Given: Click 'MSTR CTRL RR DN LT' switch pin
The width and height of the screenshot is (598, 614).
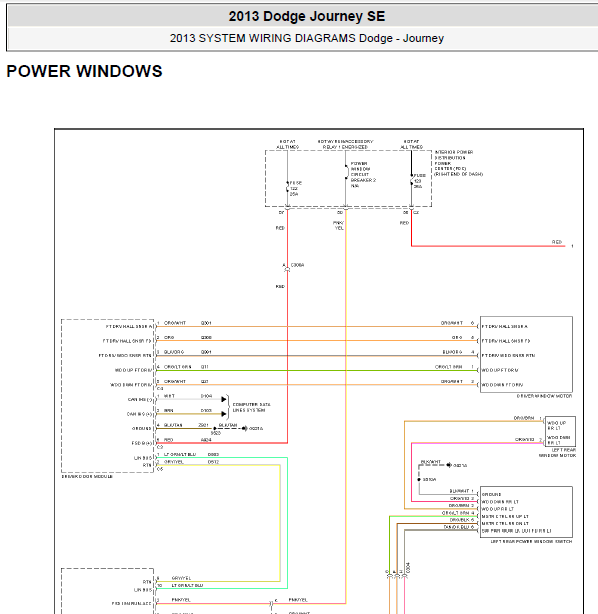Looking at the screenshot, I should click(505, 524).
